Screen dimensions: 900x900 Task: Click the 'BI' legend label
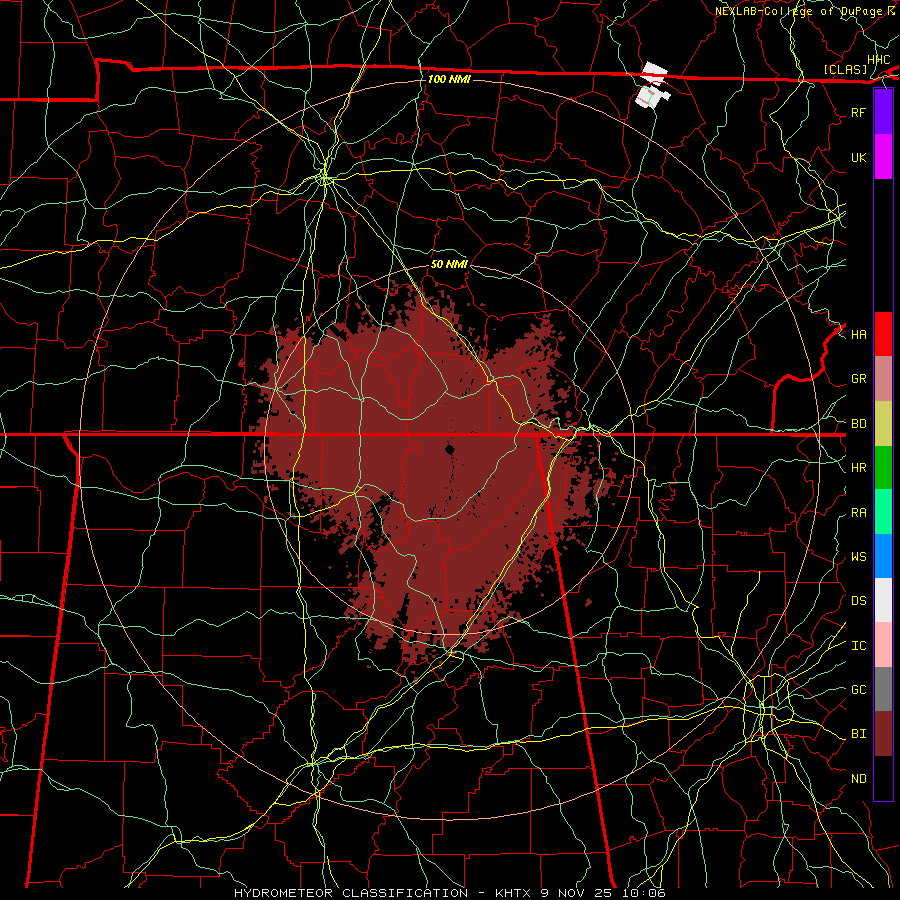click(x=859, y=734)
